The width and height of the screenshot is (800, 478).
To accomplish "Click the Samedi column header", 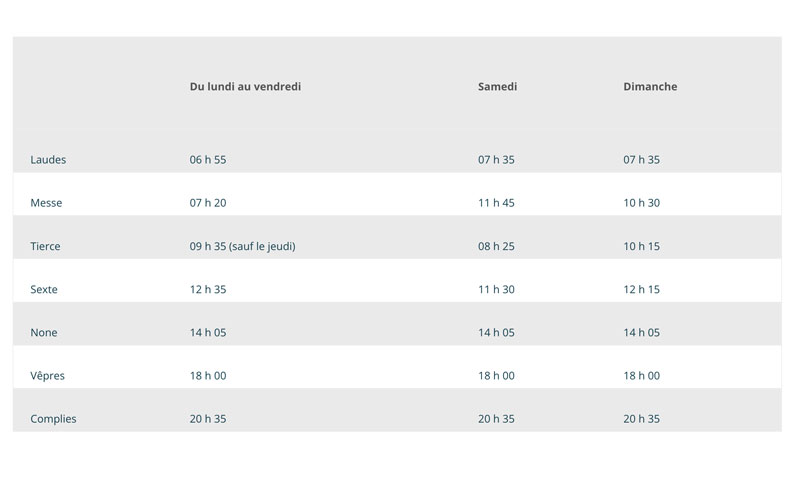I will click(x=497, y=87).
